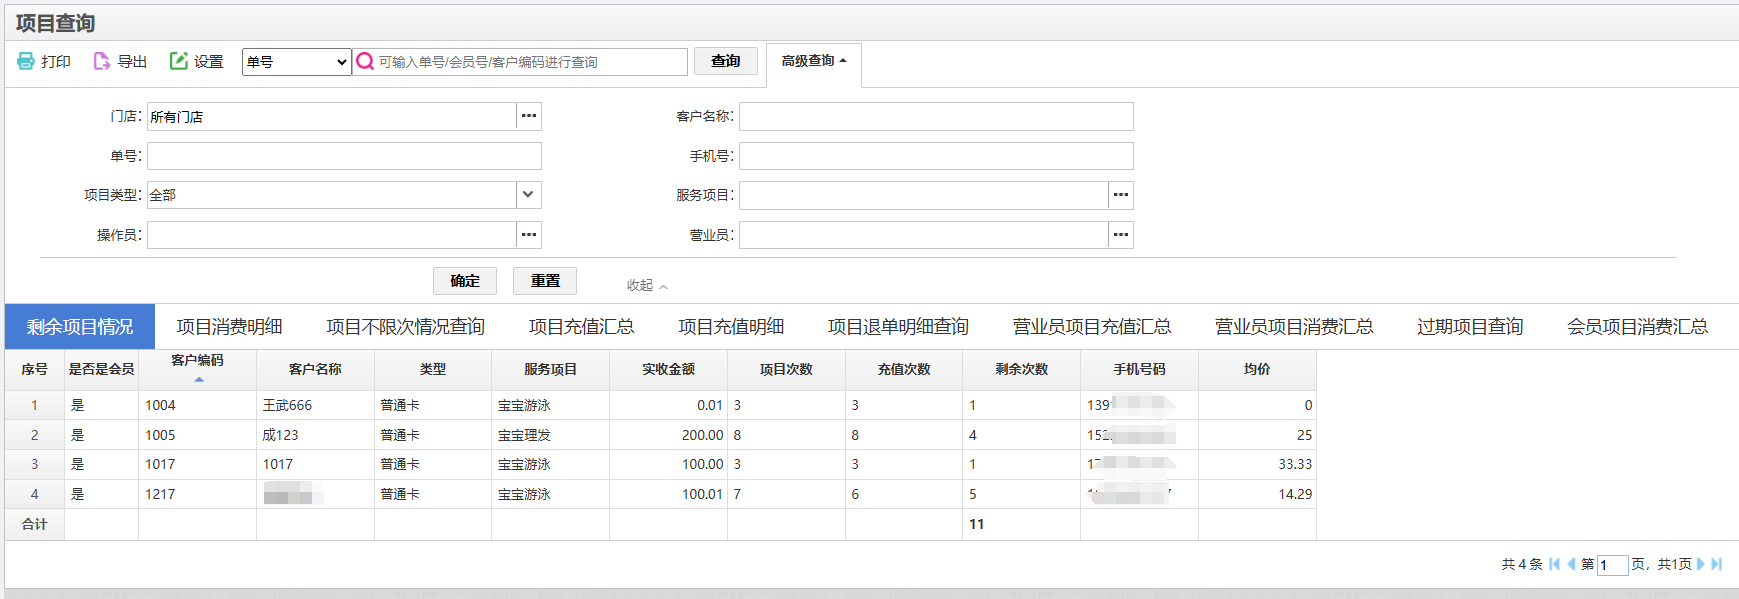Image resolution: width=1739 pixels, height=599 pixels.
Task: Open the 项目退单明细查询 tab
Action: [x=898, y=327]
